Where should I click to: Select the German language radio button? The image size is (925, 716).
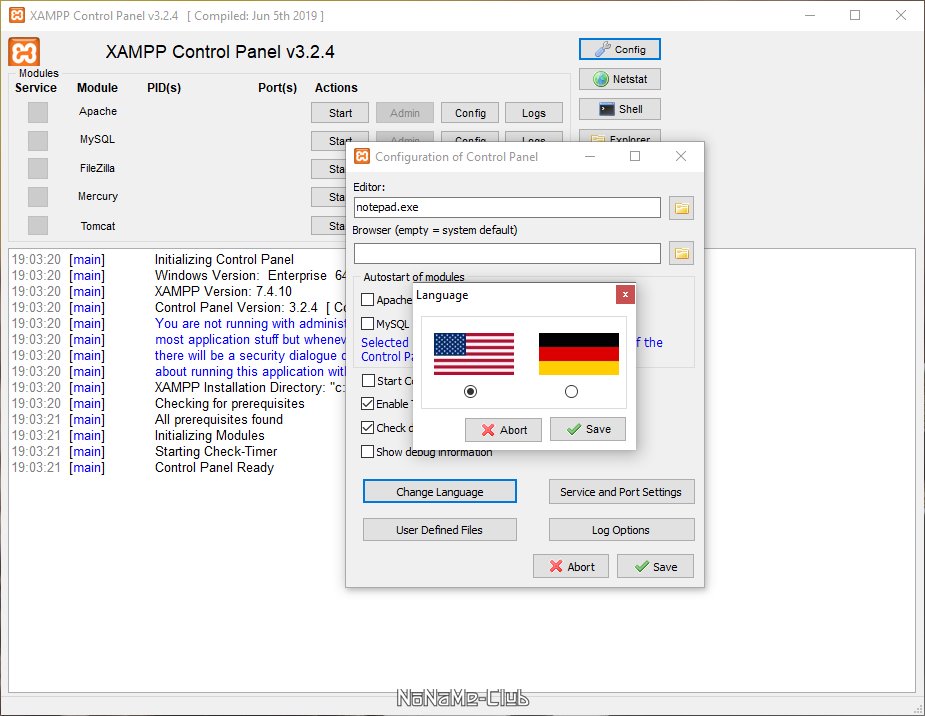pyautogui.click(x=571, y=392)
